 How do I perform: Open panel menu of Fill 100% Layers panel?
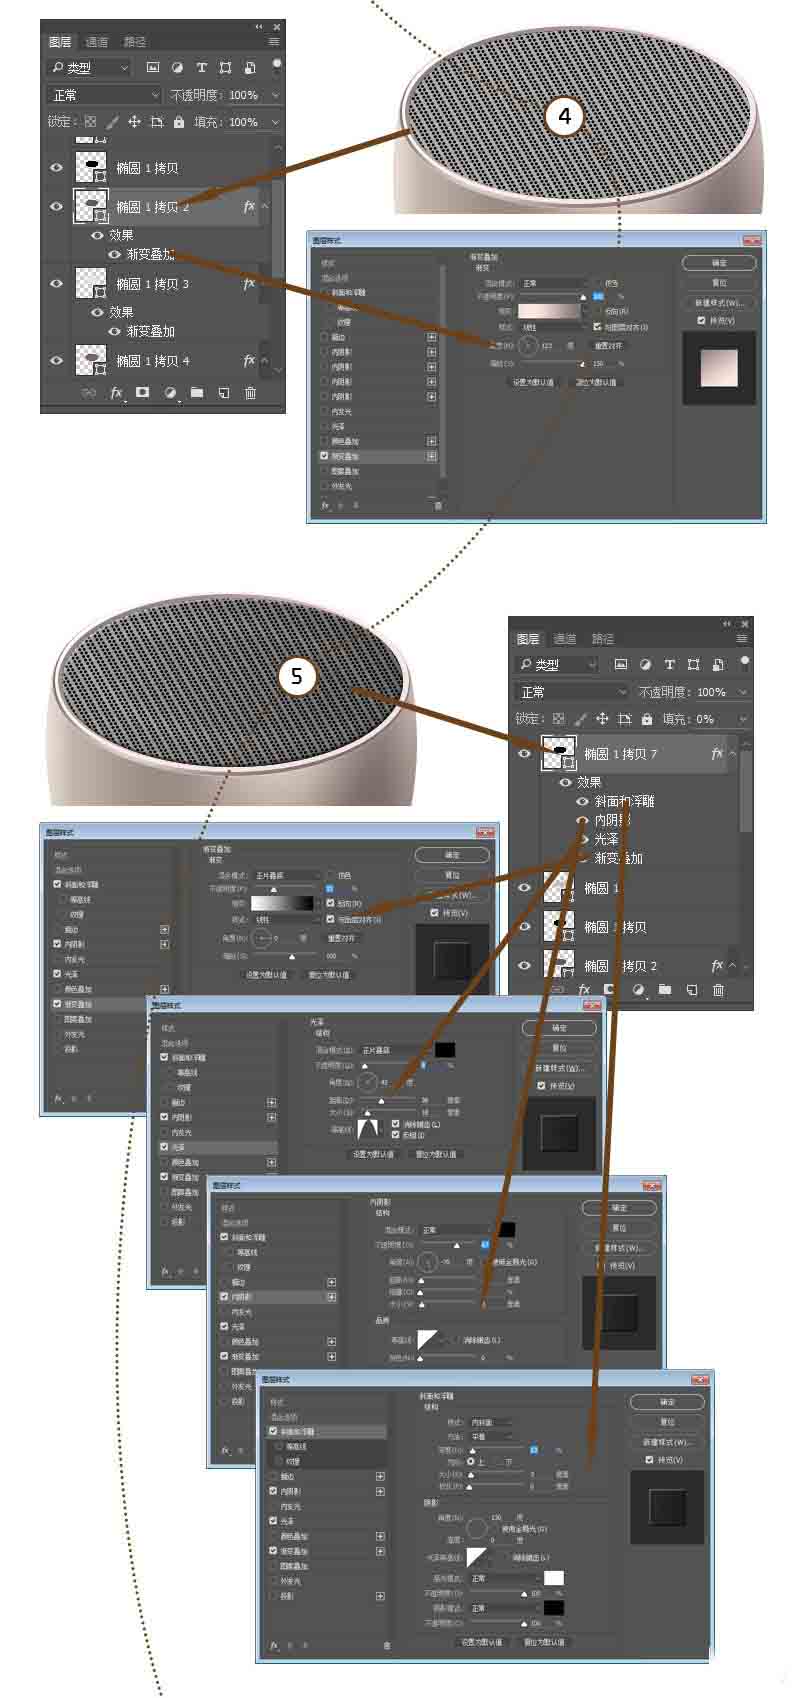(273, 42)
